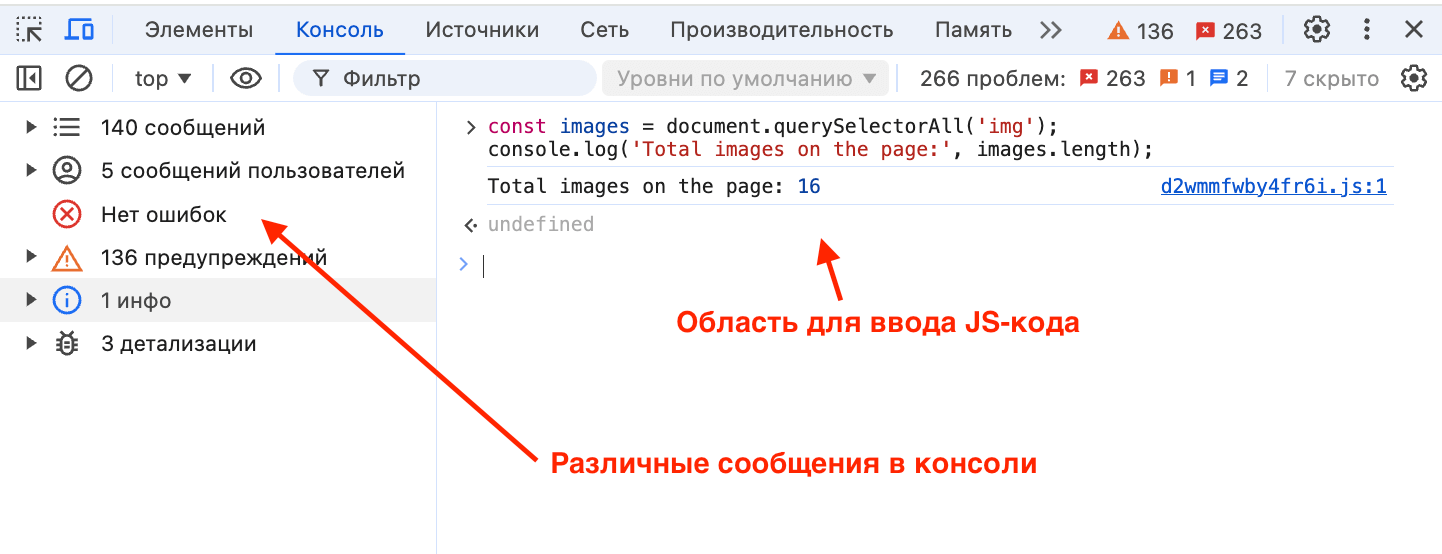The width and height of the screenshot is (1442, 554).
Task: Click the undefined return value line
Action: pos(541,224)
